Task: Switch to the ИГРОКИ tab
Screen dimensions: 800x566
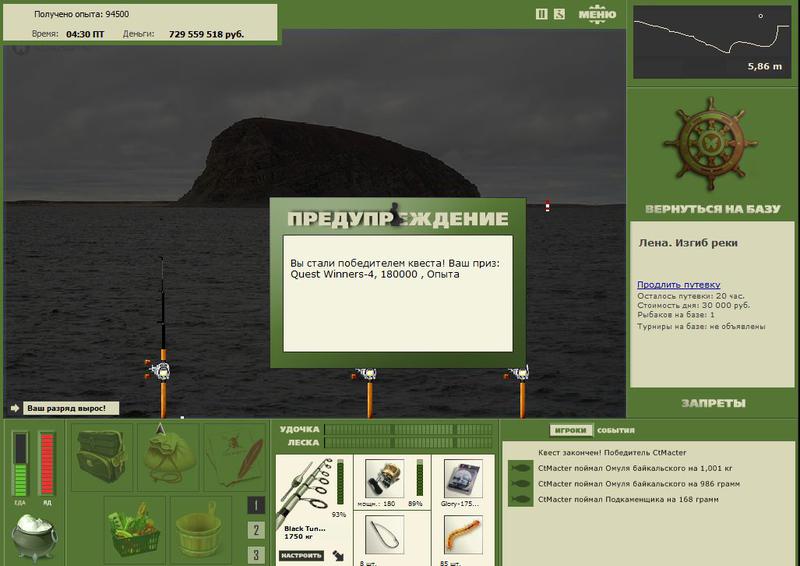Action: pyautogui.click(x=571, y=430)
